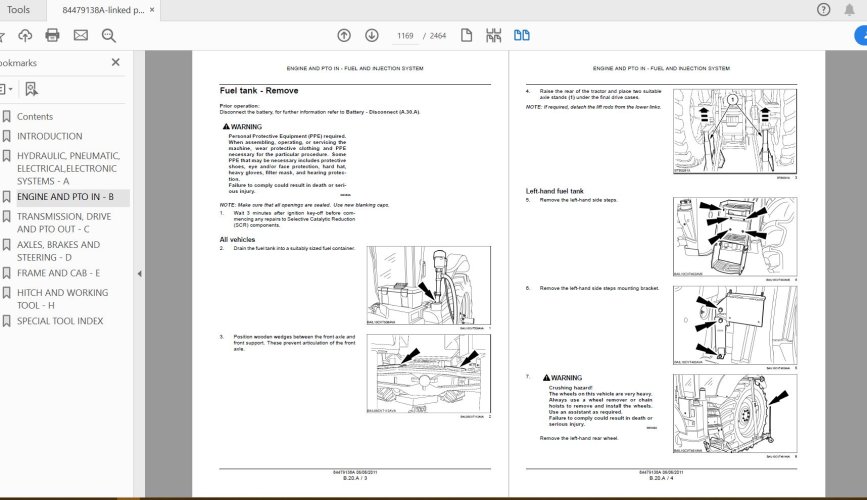Click bookmark icon beside SPECIAL TOOL INDEX
867x500 pixels.
7,321
